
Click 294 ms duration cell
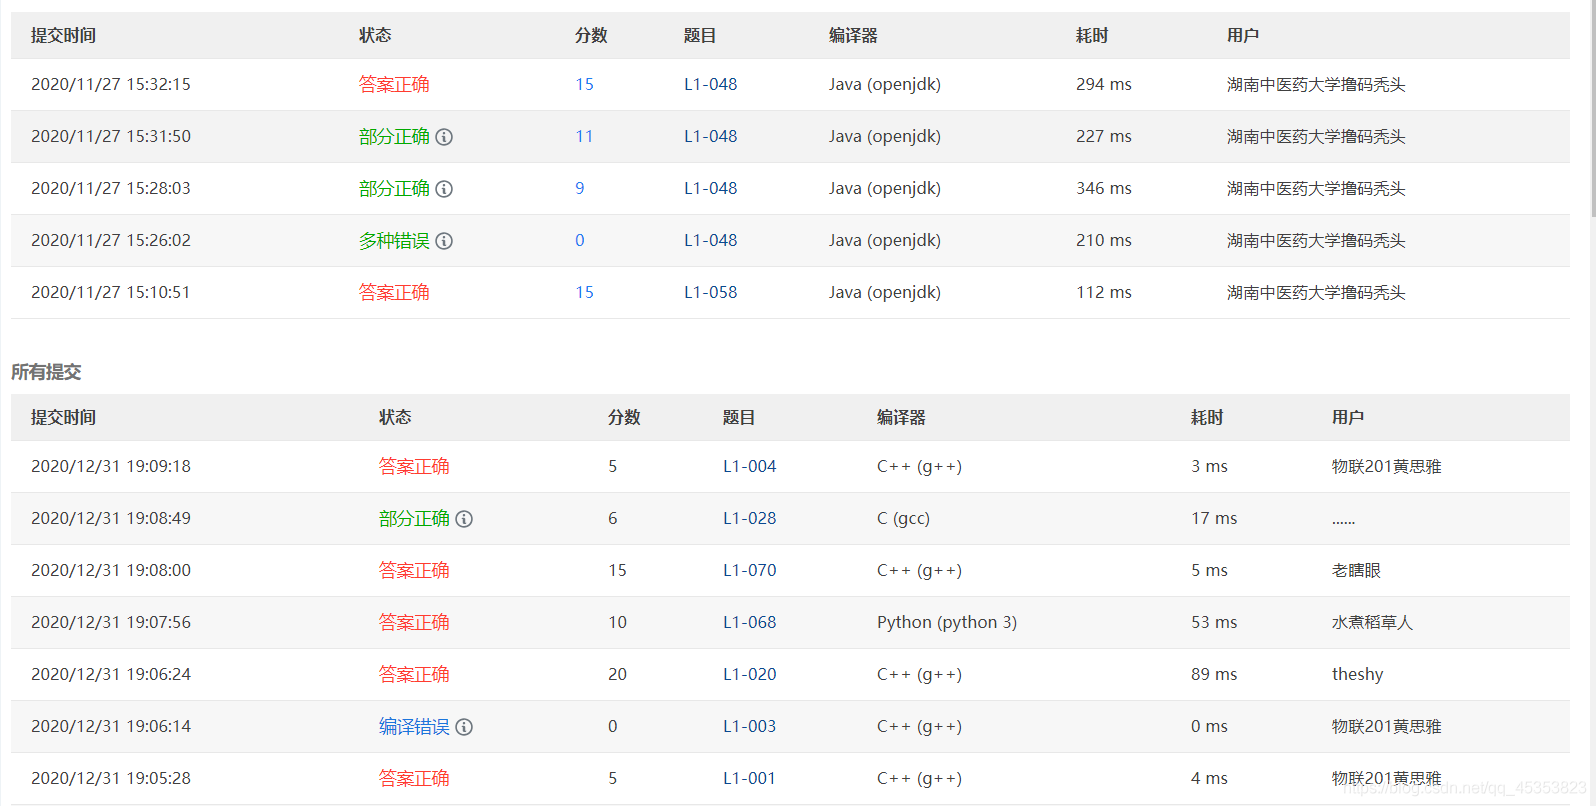tap(1104, 84)
